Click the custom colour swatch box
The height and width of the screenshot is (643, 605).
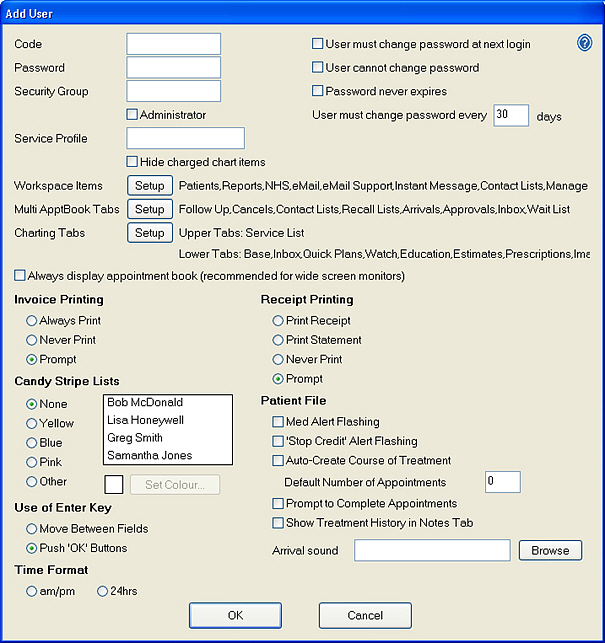pos(114,485)
